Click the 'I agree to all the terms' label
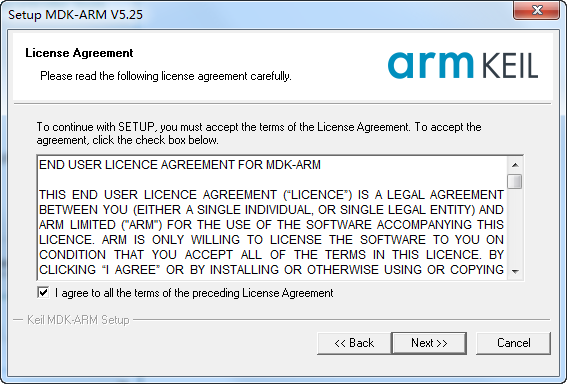Image resolution: width=567 pixels, height=384 pixels. (194, 293)
